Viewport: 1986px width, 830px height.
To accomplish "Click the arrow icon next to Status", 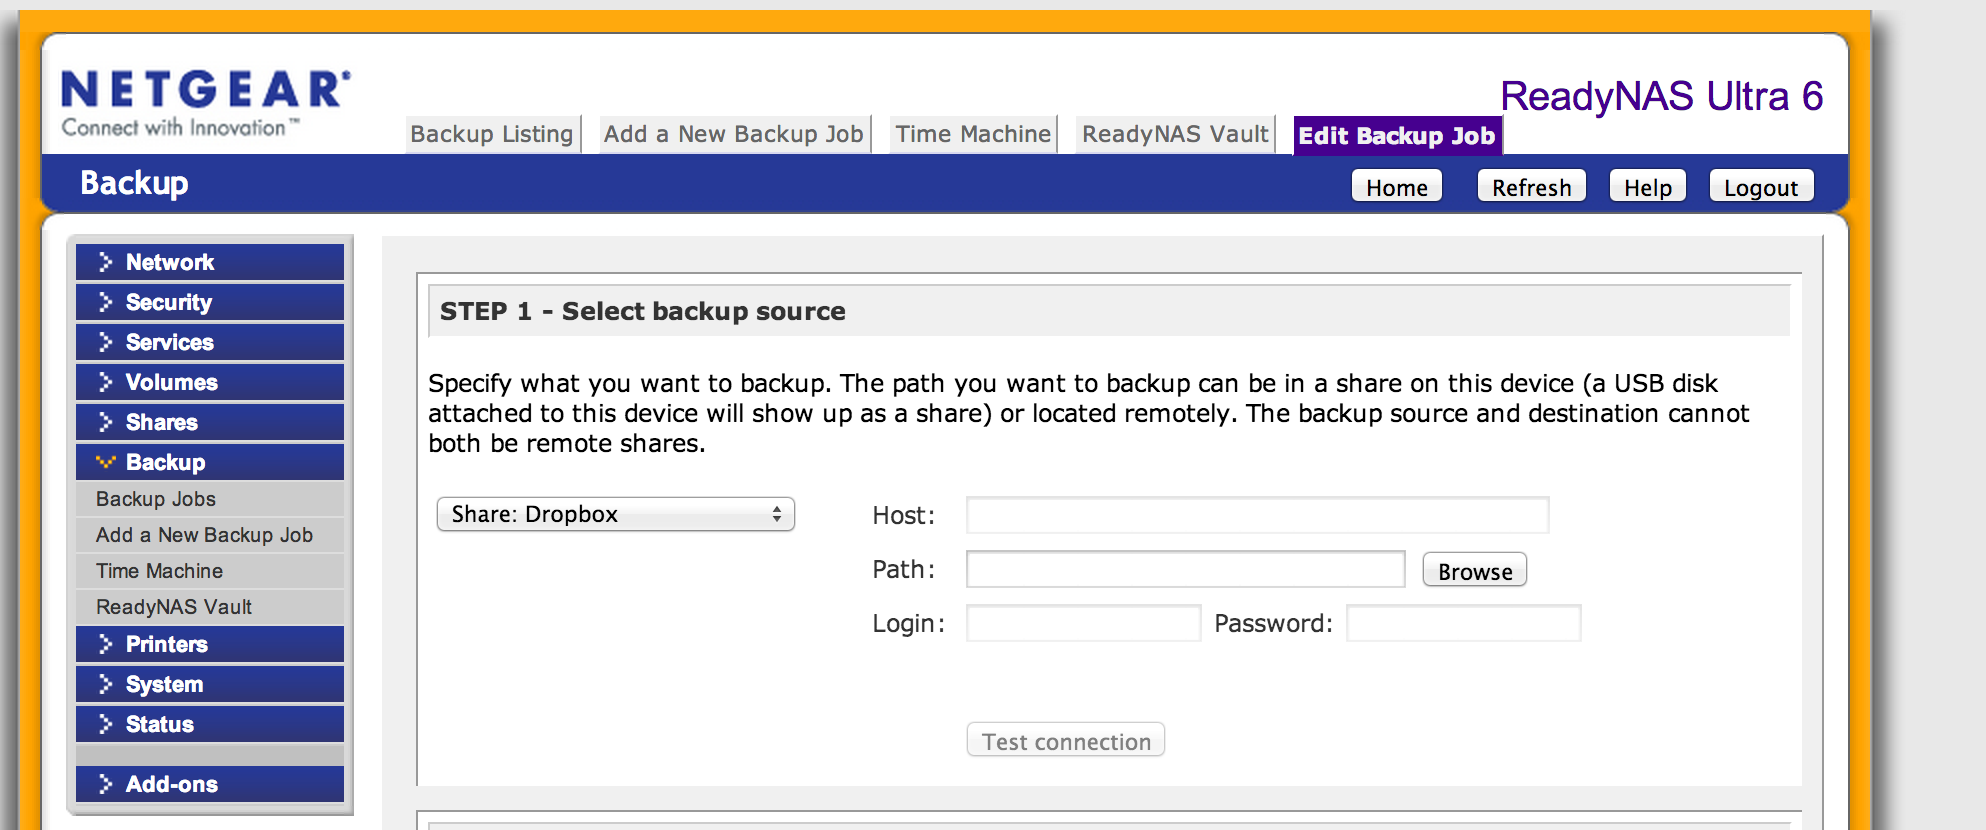I will (x=105, y=724).
